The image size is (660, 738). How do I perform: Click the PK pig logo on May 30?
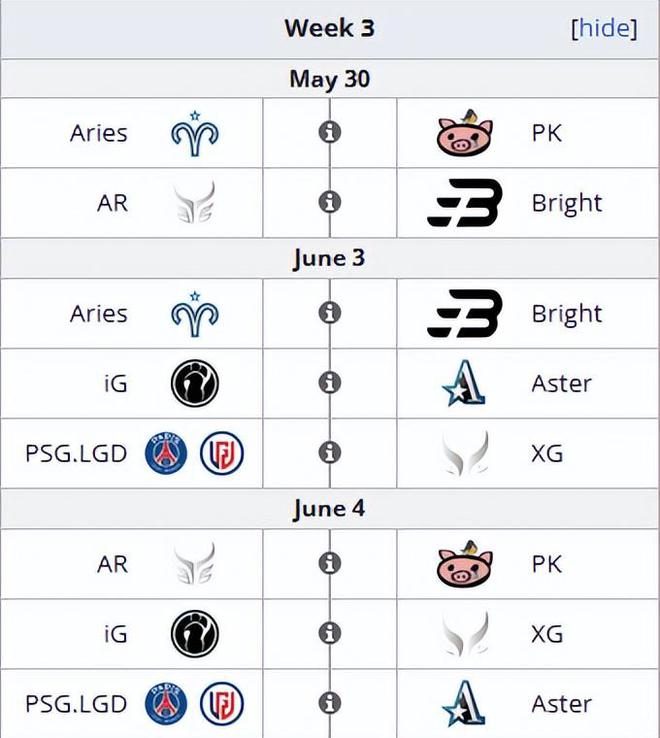(465, 133)
